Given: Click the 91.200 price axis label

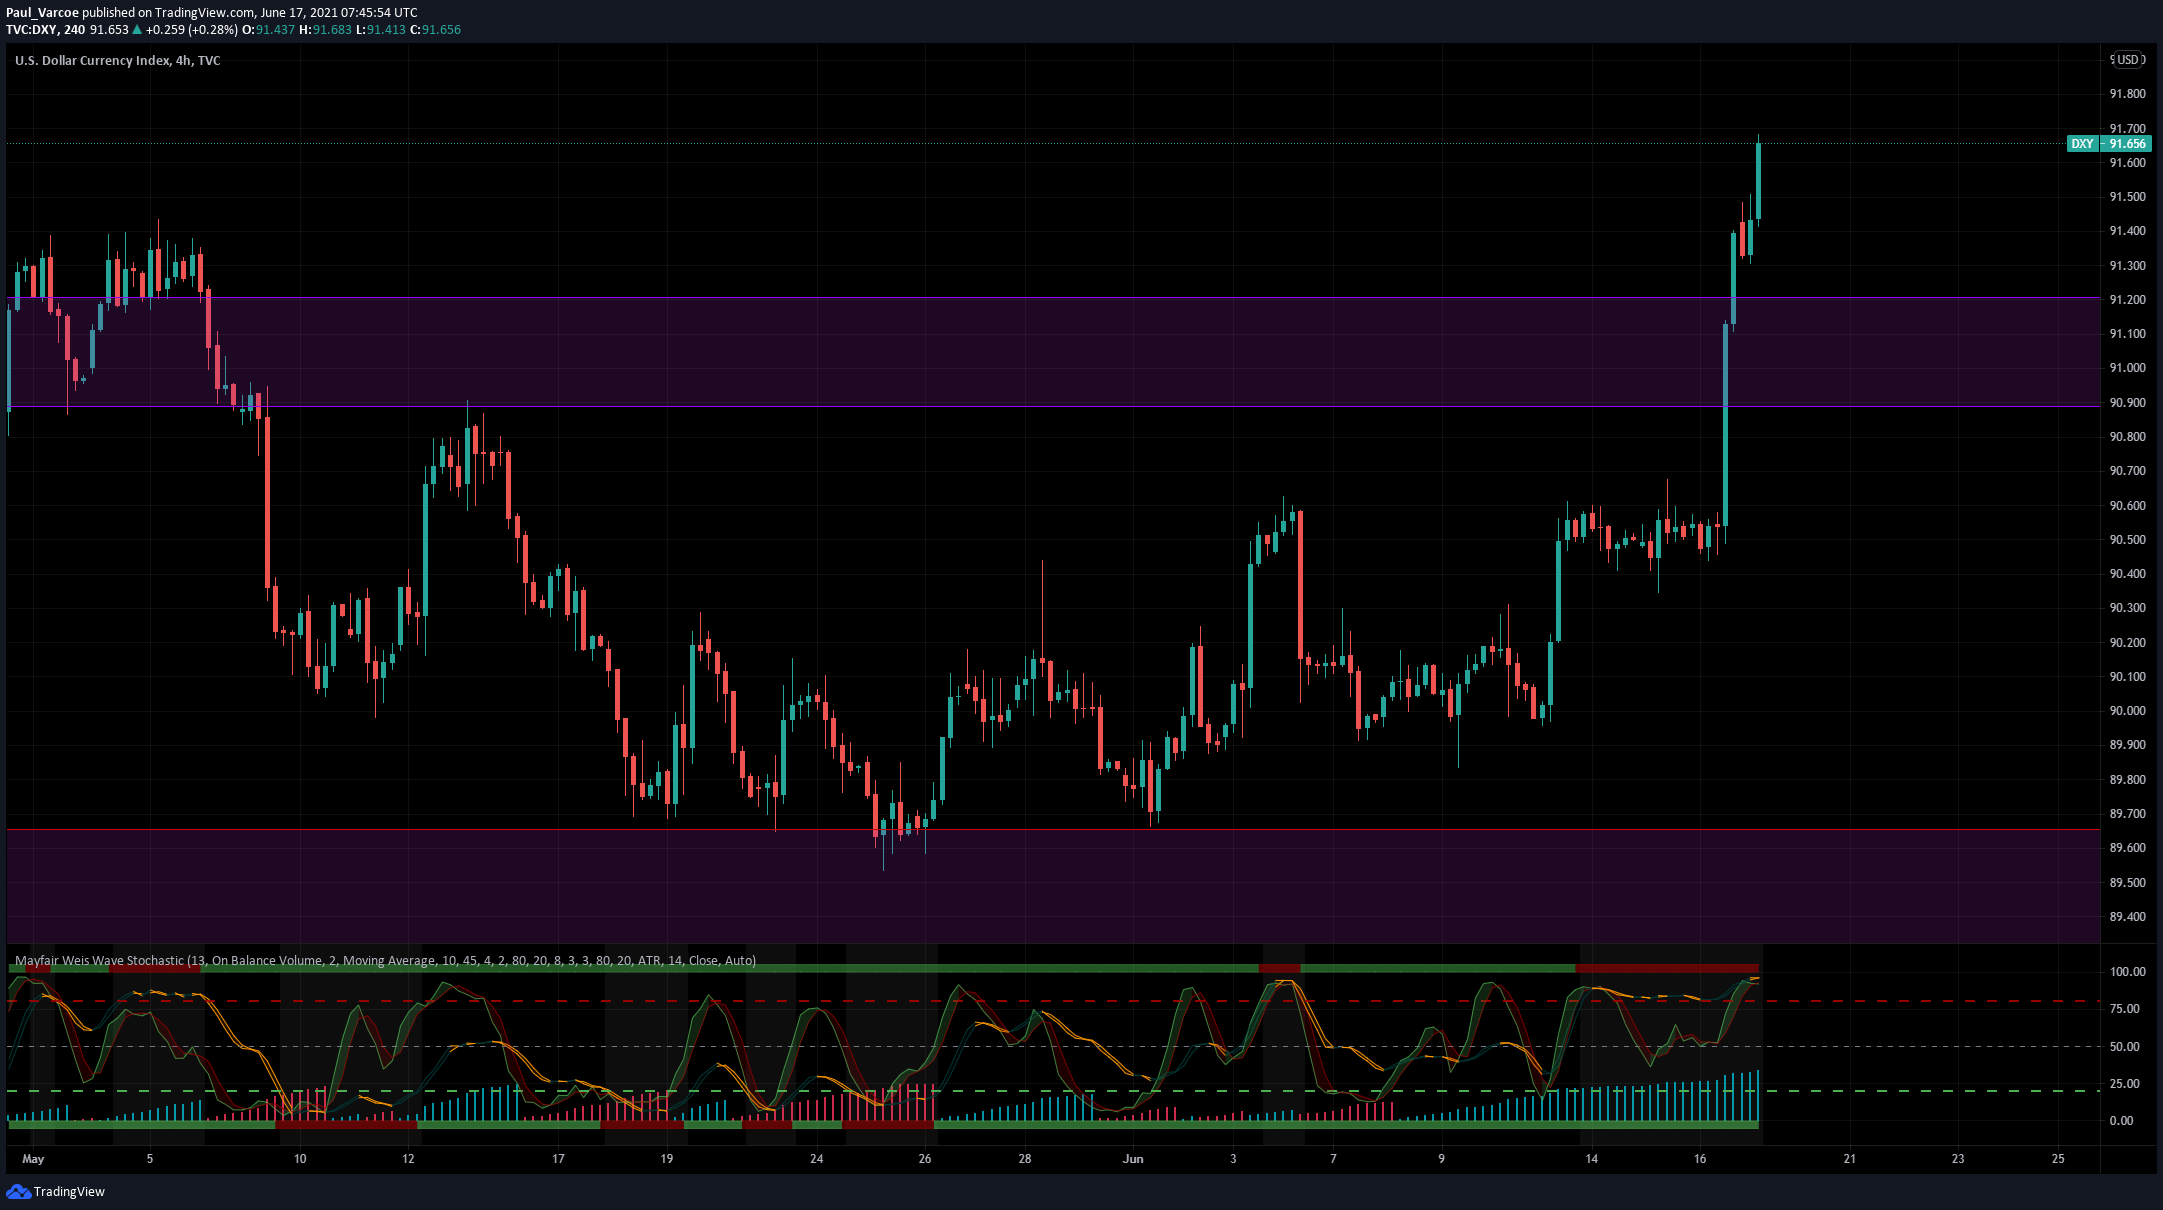Looking at the screenshot, I should pos(2127,300).
